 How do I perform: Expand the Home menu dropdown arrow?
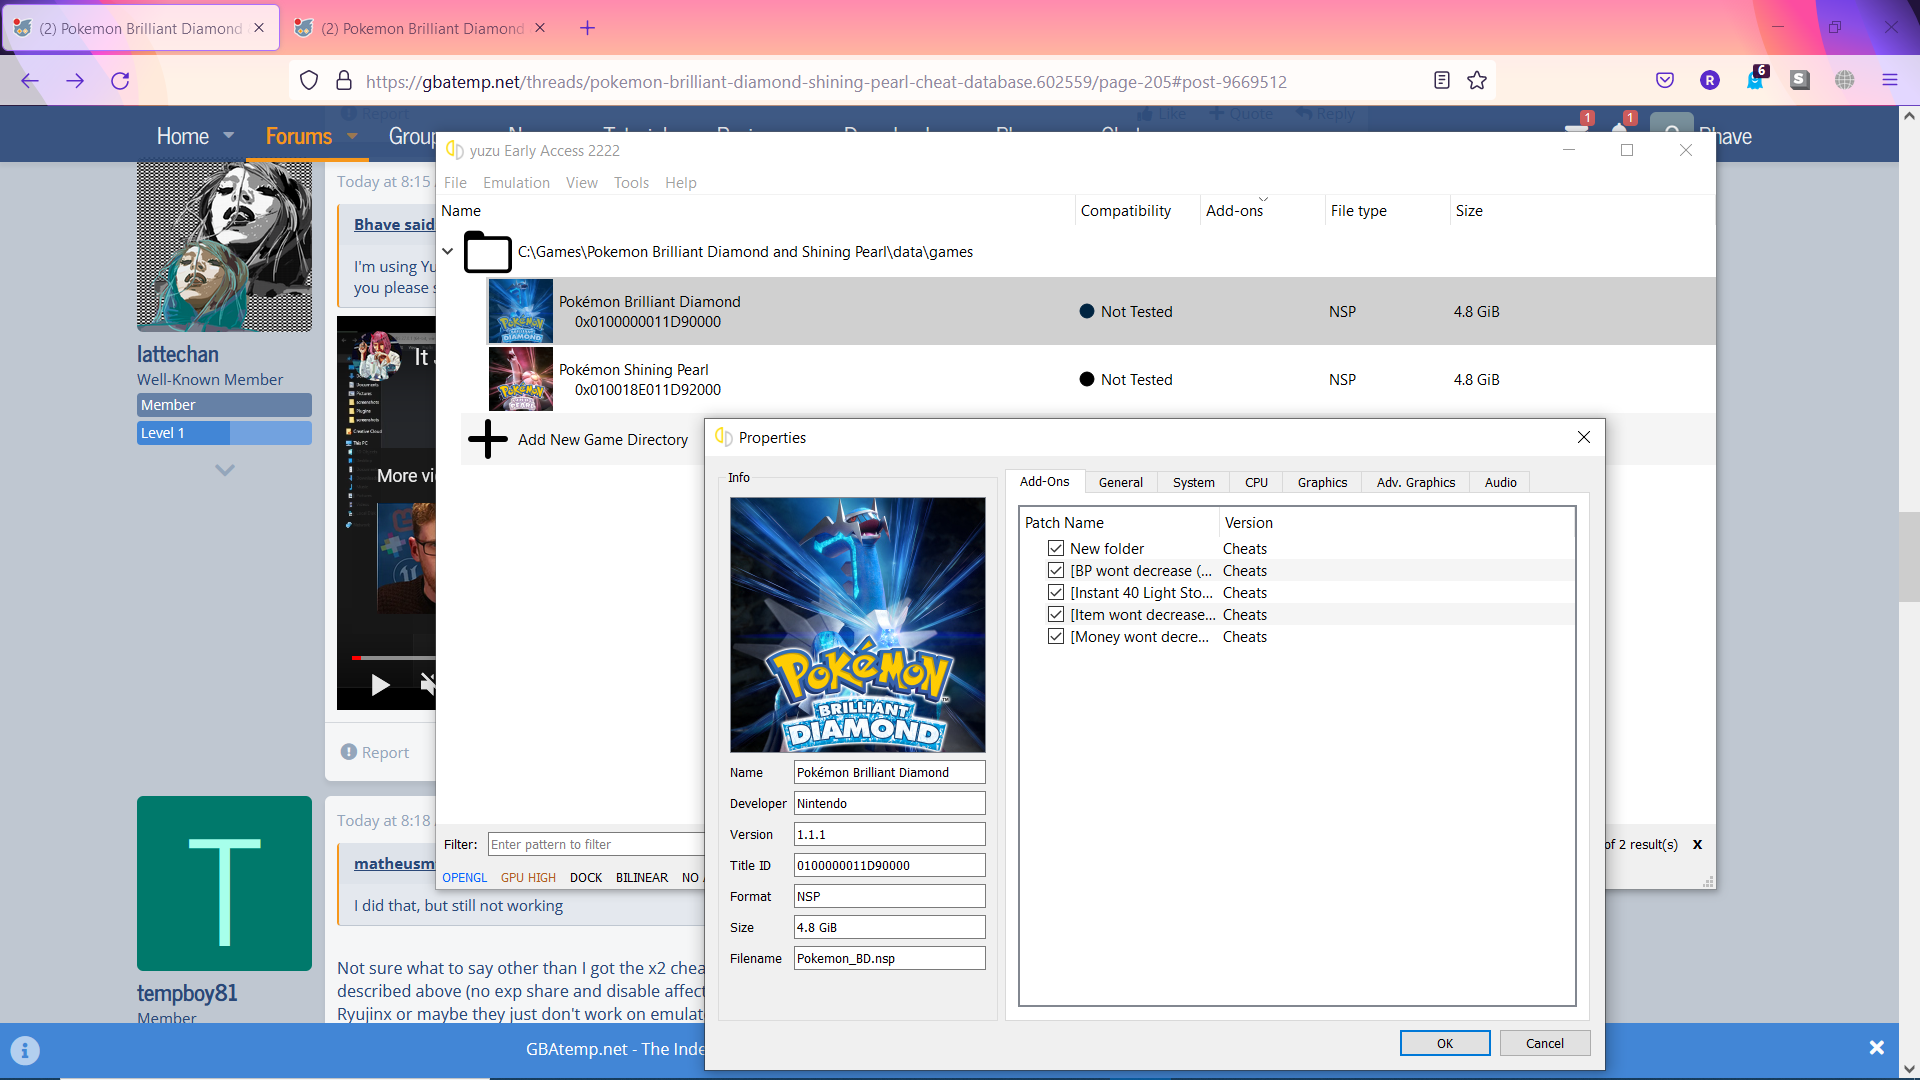pyautogui.click(x=229, y=135)
